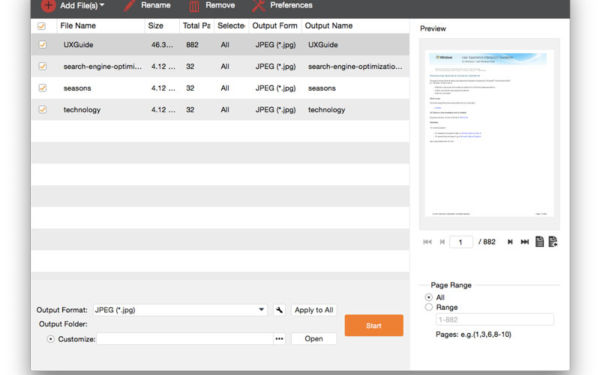Click the document preview thumbnail
The height and width of the screenshot is (375, 600).
(489, 133)
